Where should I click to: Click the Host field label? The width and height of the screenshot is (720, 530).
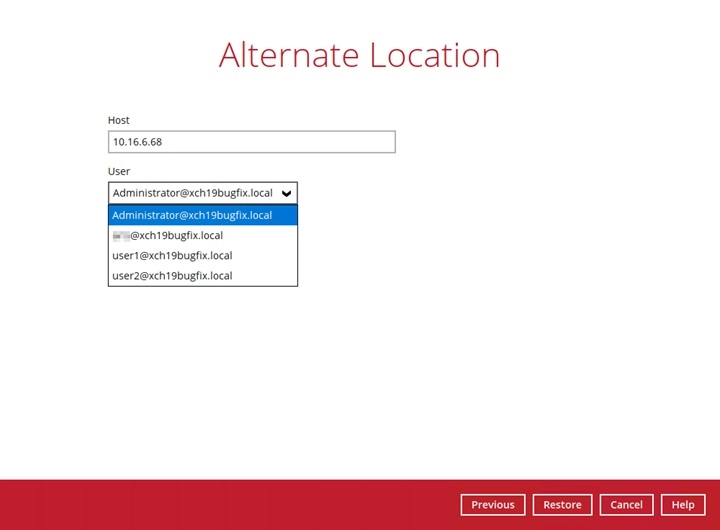pos(119,120)
